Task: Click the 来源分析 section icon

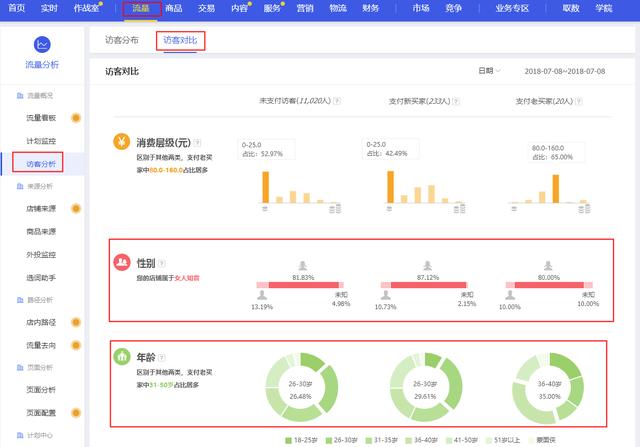Action: (x=20, y=186)
